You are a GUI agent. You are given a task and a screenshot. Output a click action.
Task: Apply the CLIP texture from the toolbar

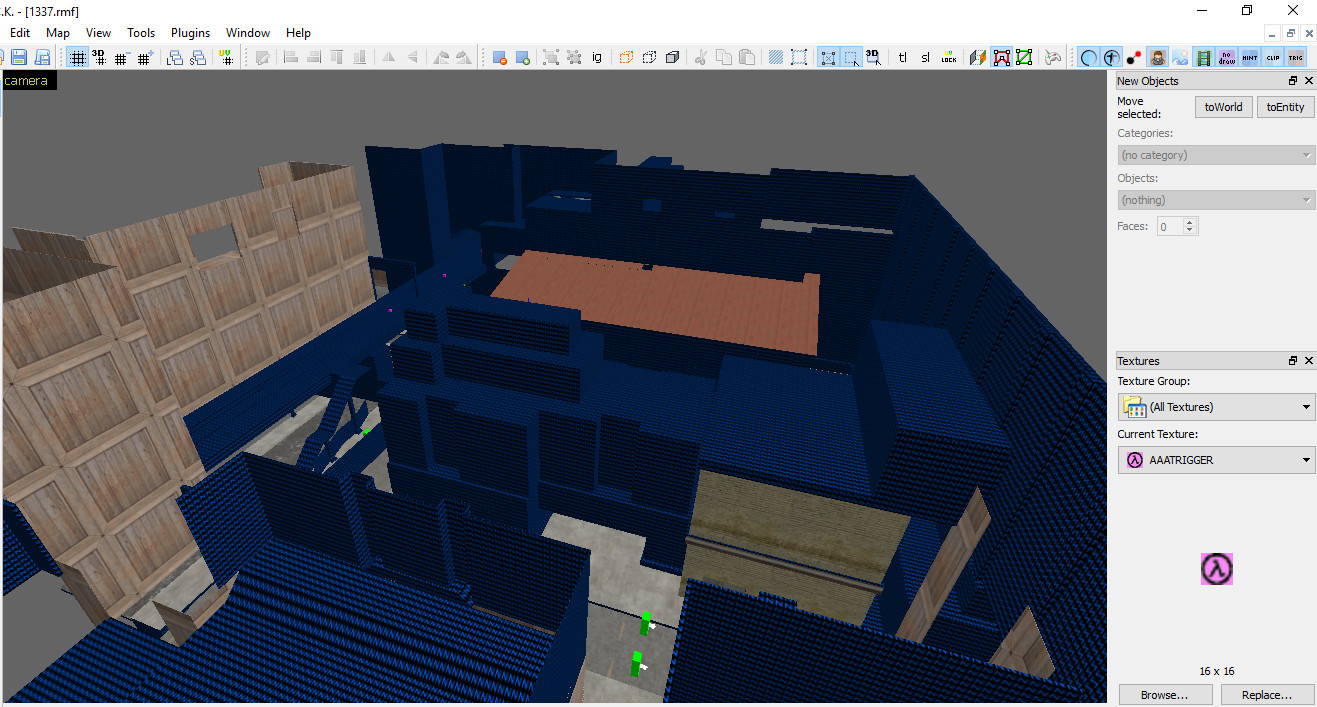click(x=1272, y=57)
